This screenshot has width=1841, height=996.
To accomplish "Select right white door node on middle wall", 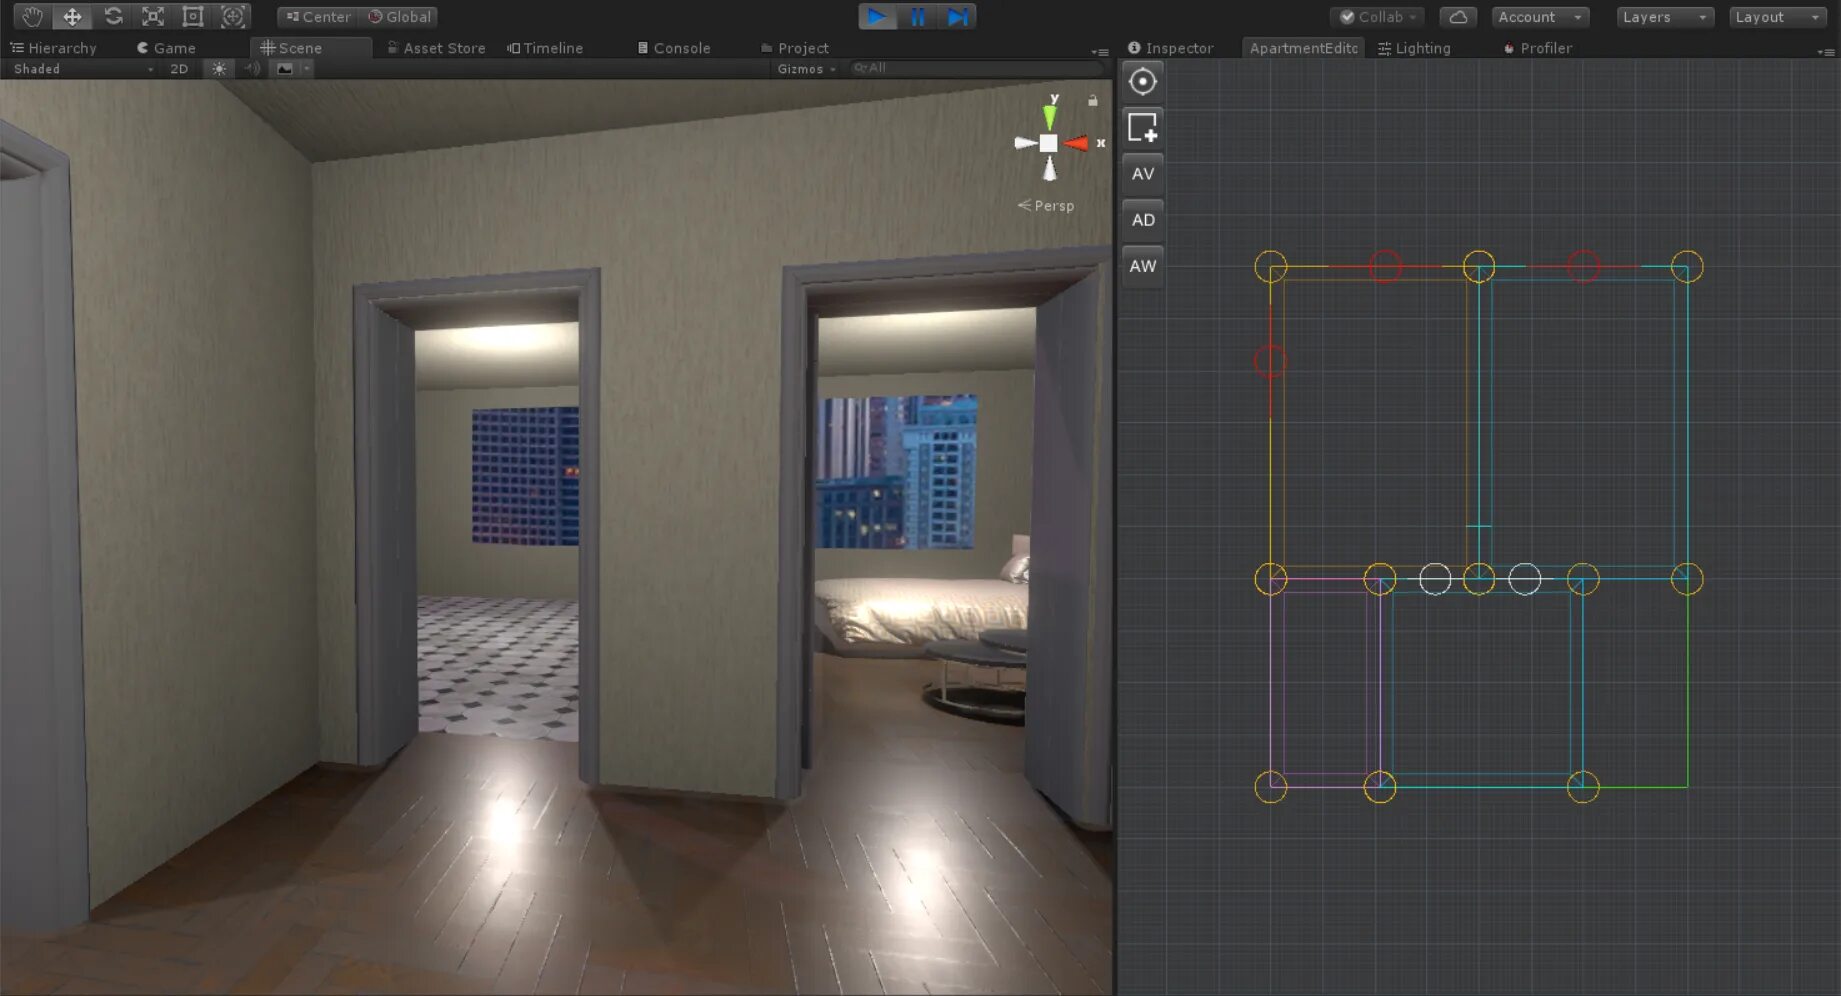I will pyautogui.click(x=1525, y=579).
